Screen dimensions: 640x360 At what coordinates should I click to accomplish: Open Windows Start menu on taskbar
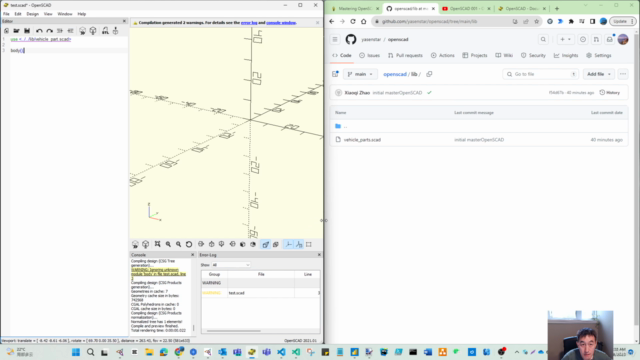coord(76,352)
